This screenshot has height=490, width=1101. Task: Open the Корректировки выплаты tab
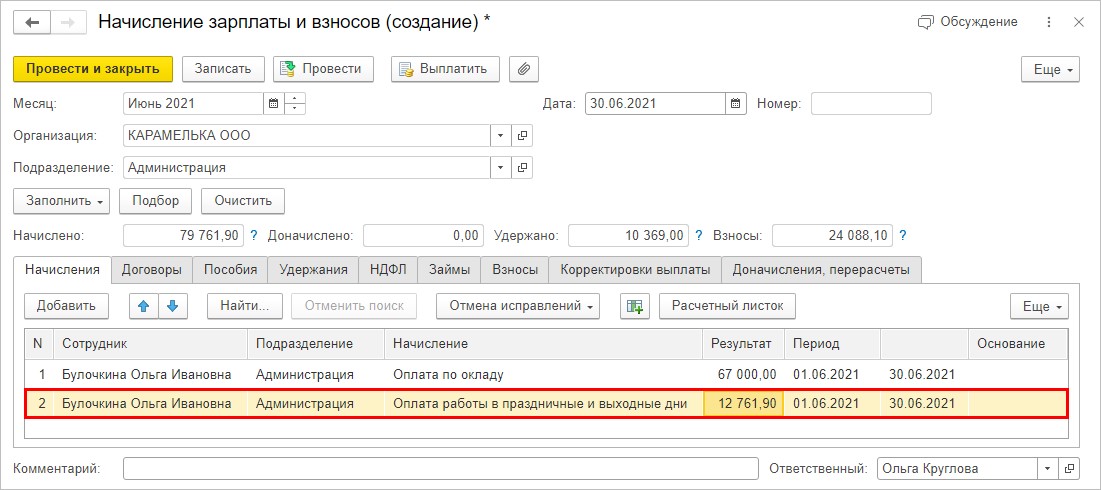pyautogui.click(x=635, y=270)
